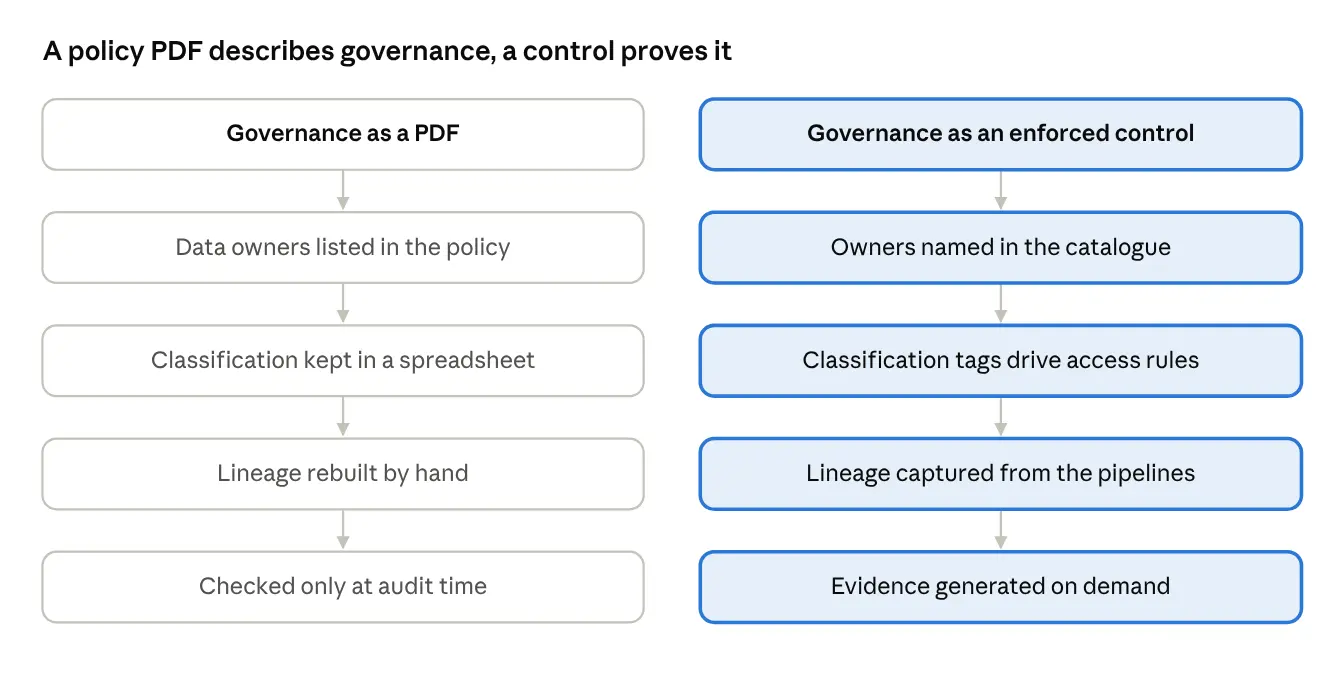
Task: Click the 'Lineage rebuilt by hand' box
Action: 343,473
